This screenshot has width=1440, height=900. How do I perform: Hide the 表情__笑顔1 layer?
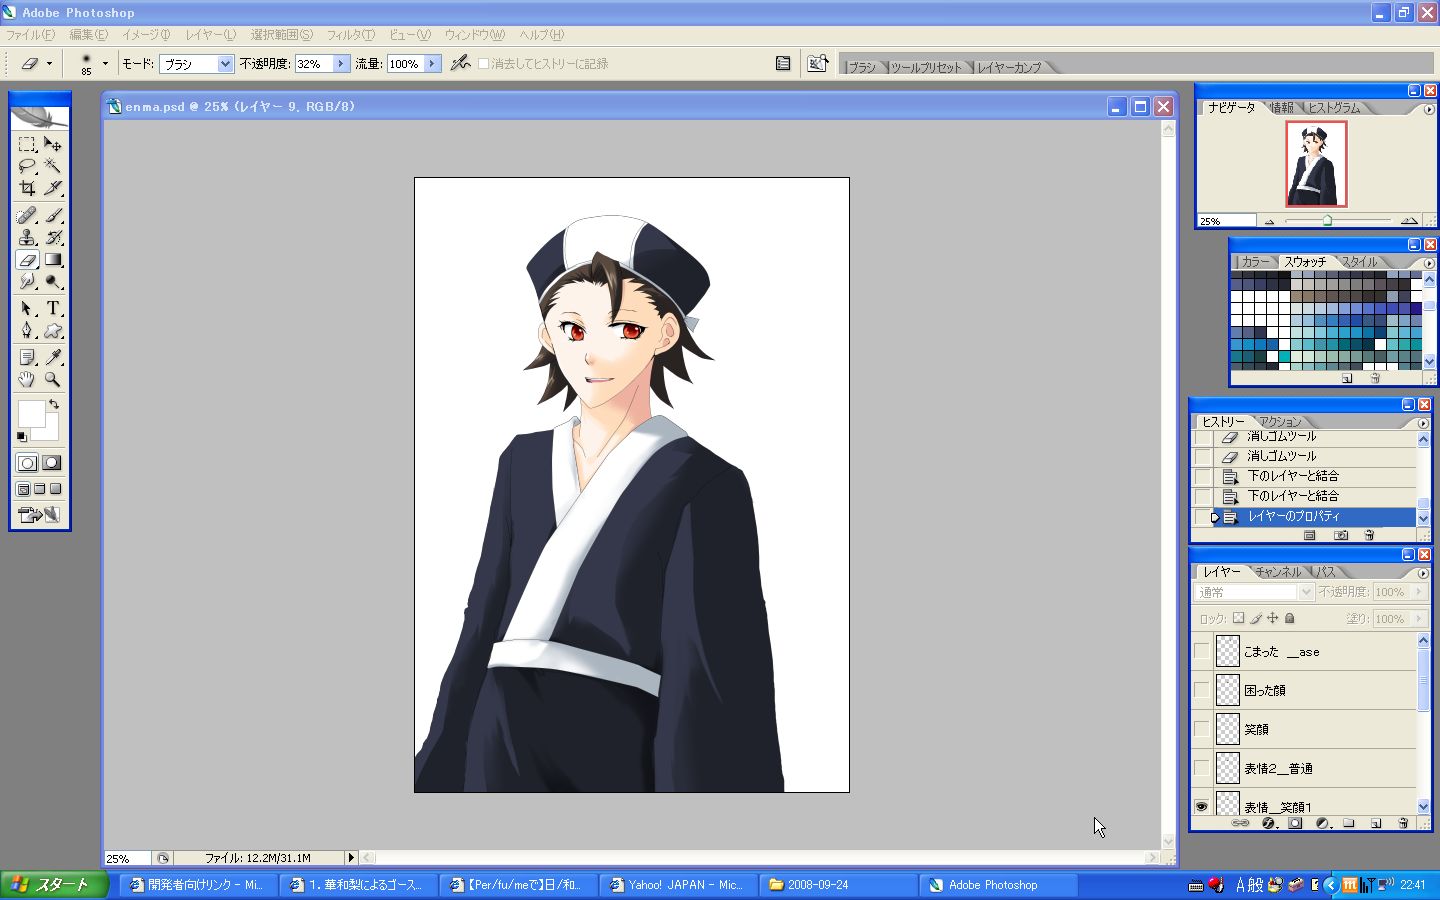(1202, 806)
